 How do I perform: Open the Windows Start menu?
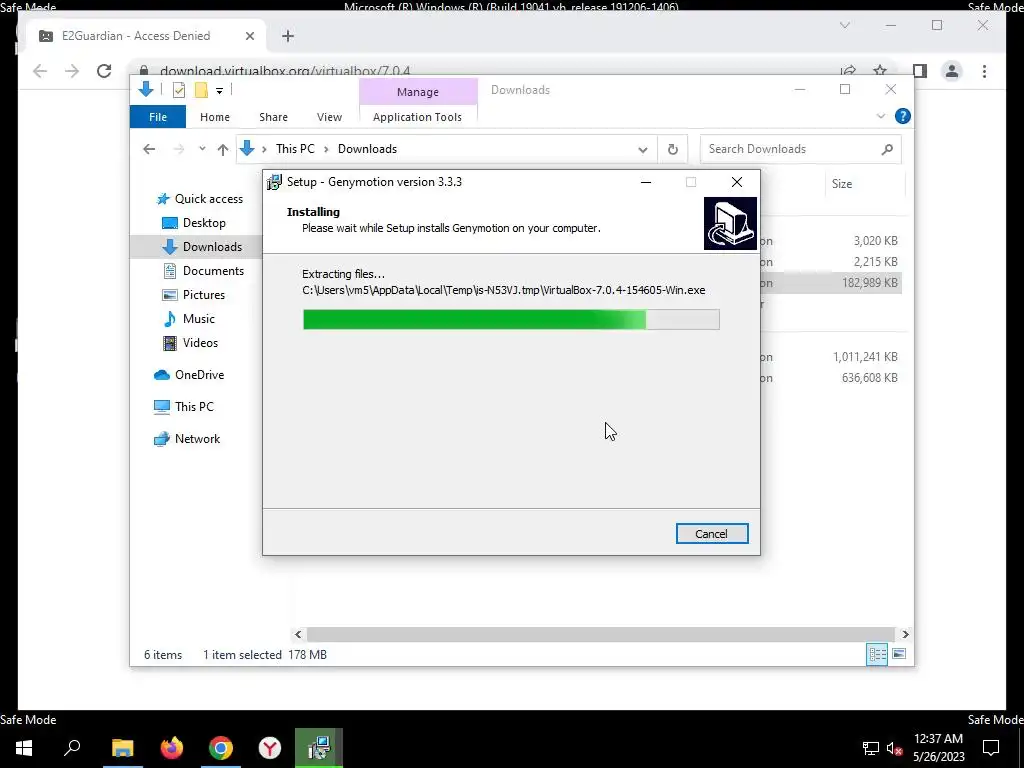coord(24,748)
